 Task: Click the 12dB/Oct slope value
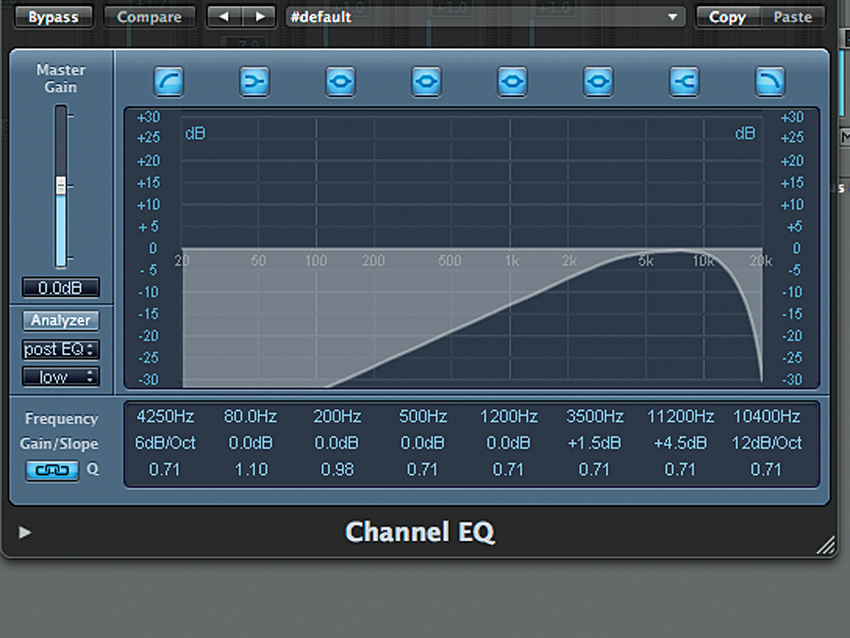click(x=767, y=443)
